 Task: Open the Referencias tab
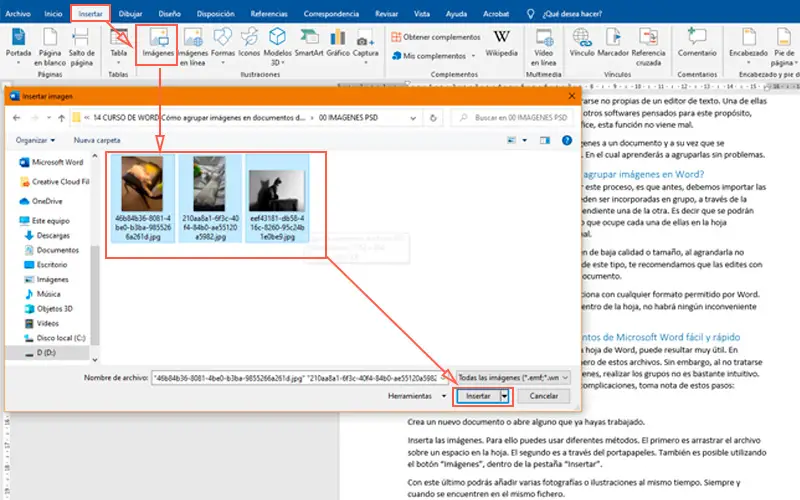point(269,14)
